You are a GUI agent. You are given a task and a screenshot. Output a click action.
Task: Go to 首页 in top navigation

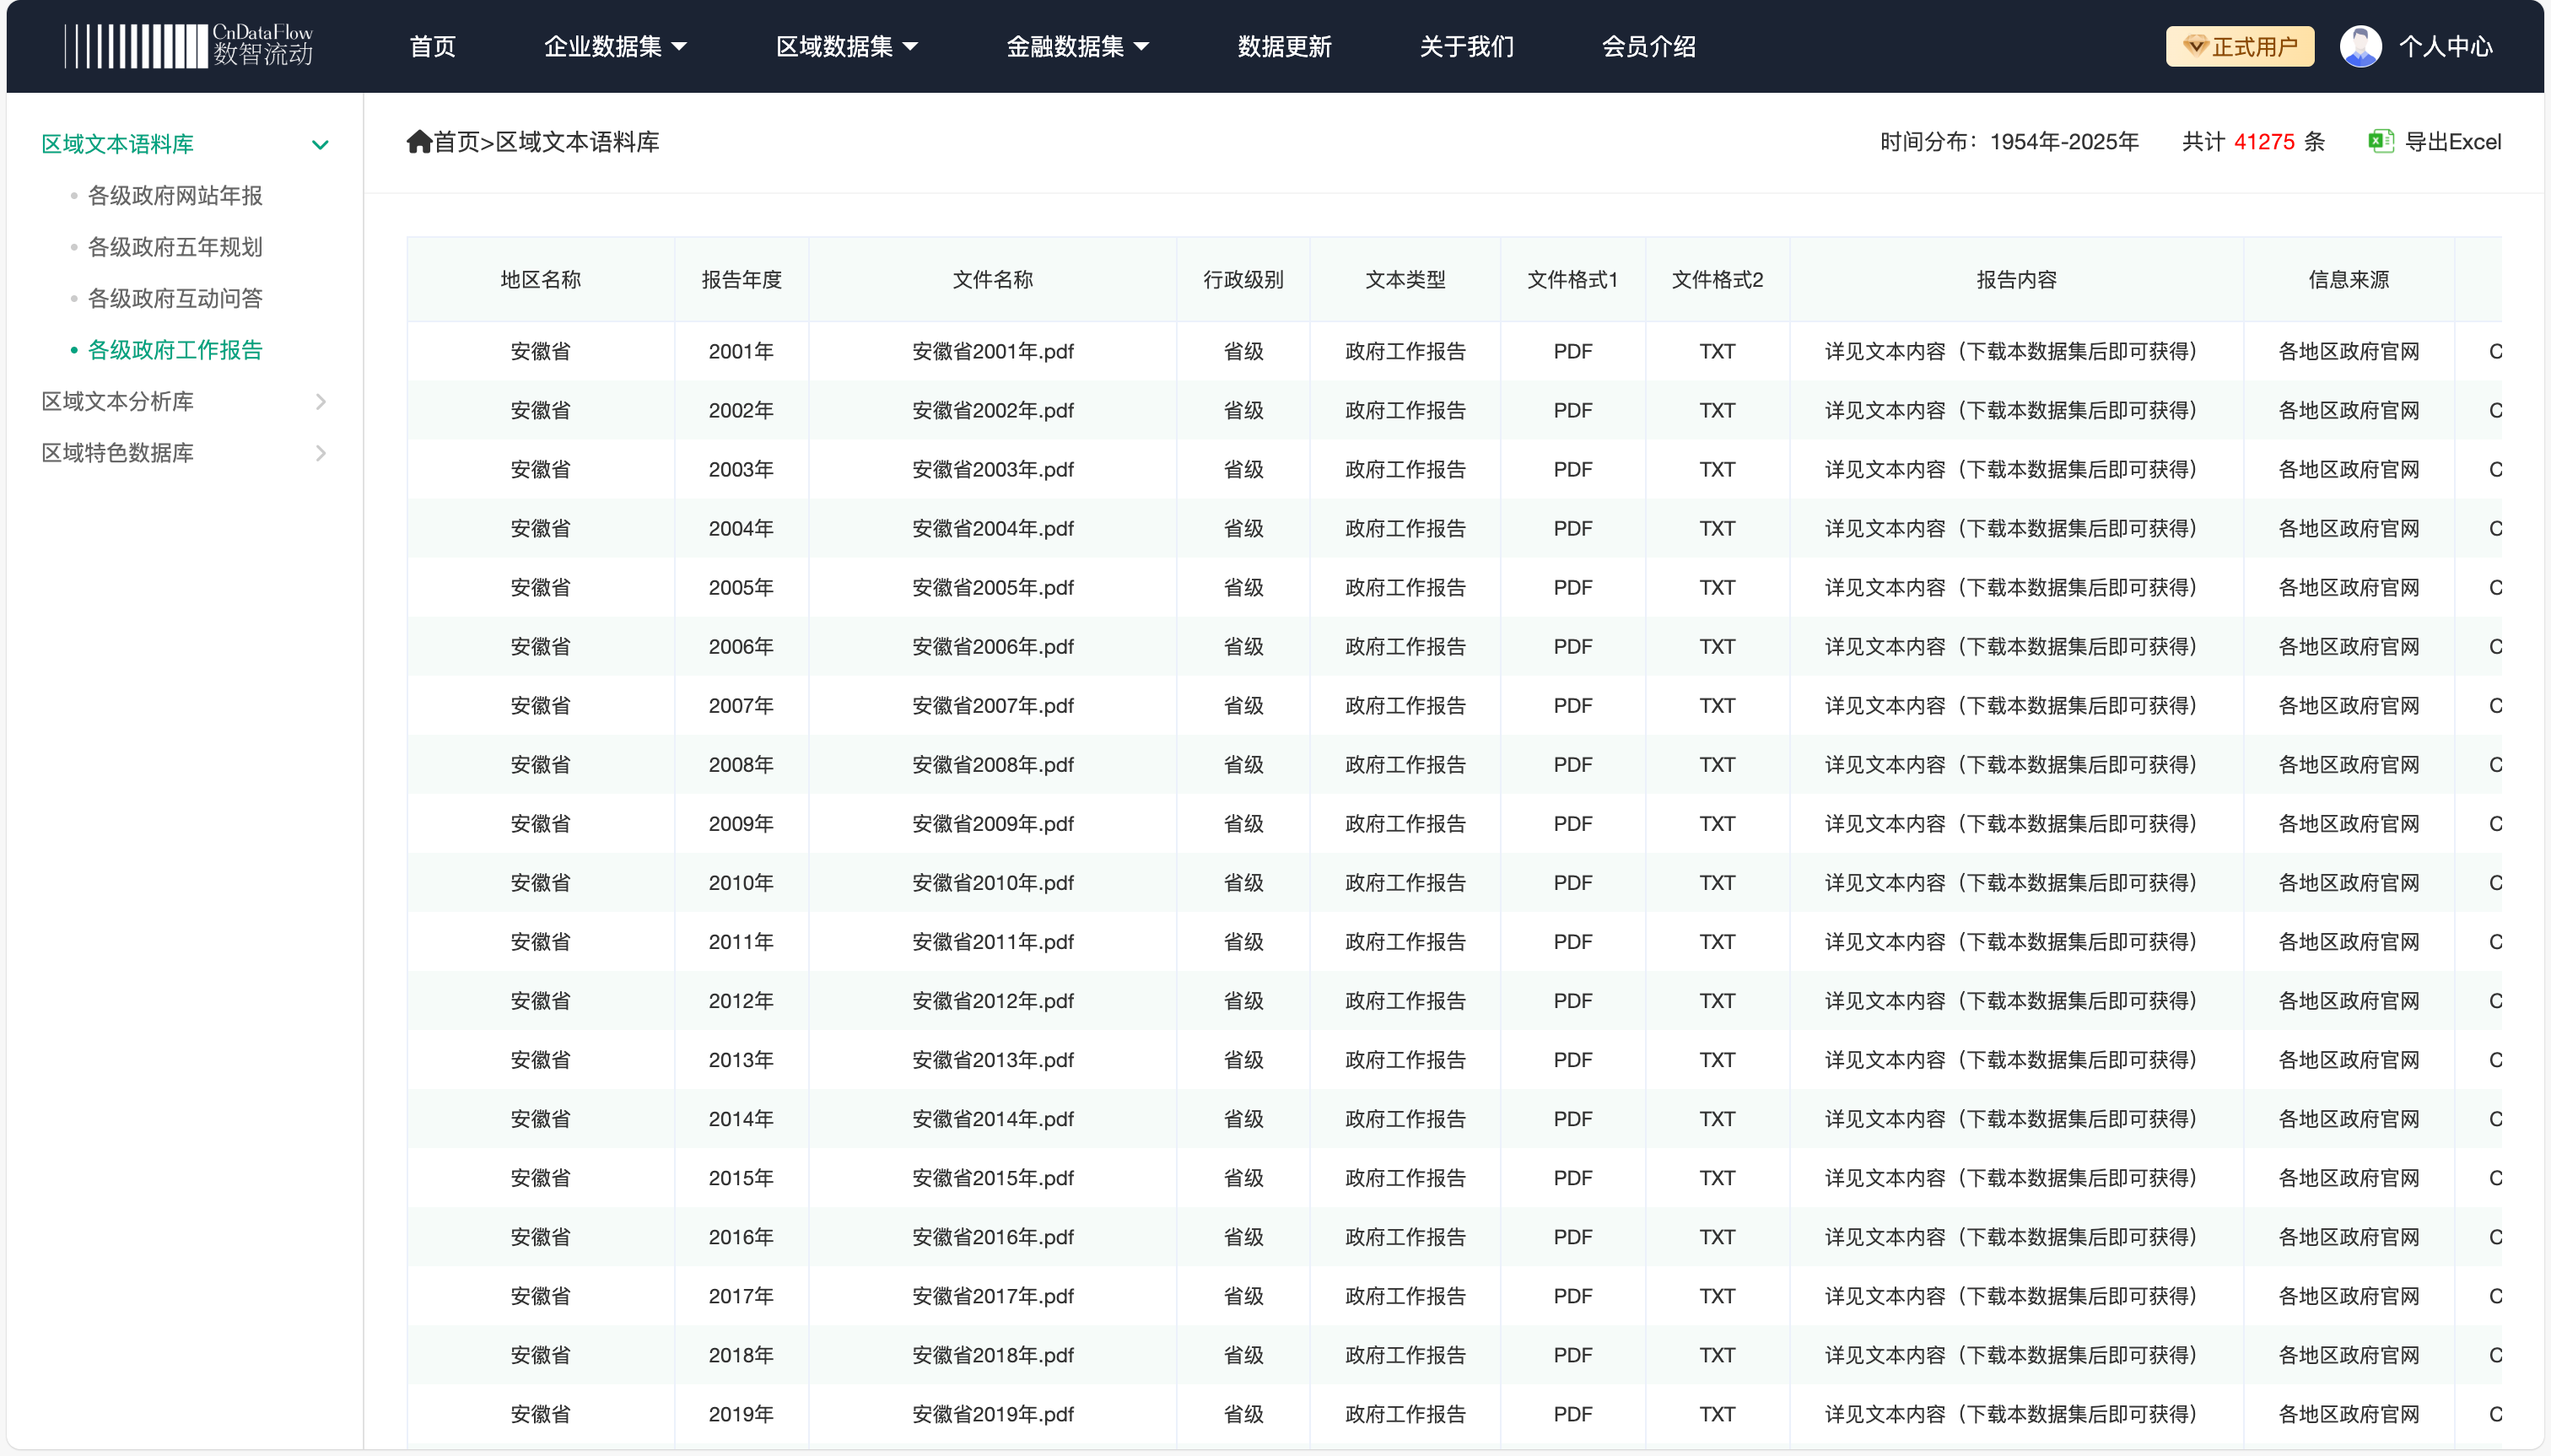432,46
